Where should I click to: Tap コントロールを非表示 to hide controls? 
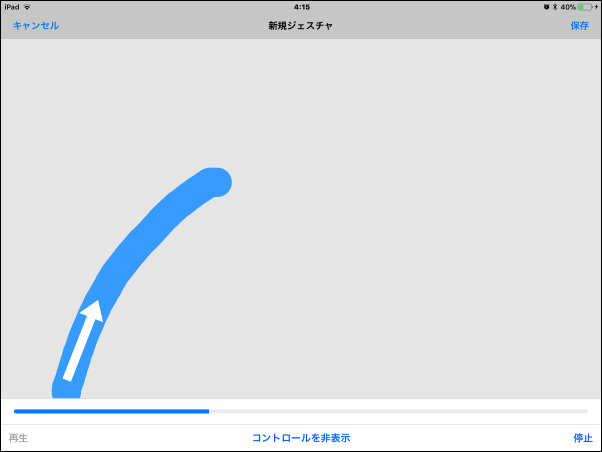pyautogui.click(x=301, y=438)
